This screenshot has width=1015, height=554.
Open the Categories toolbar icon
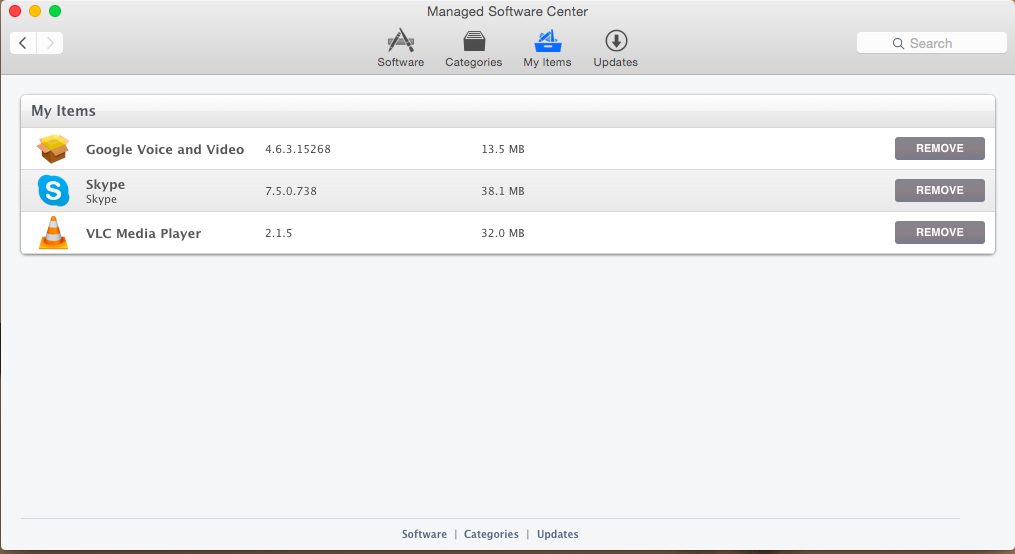pyautogui.click(x=474, y=41)
